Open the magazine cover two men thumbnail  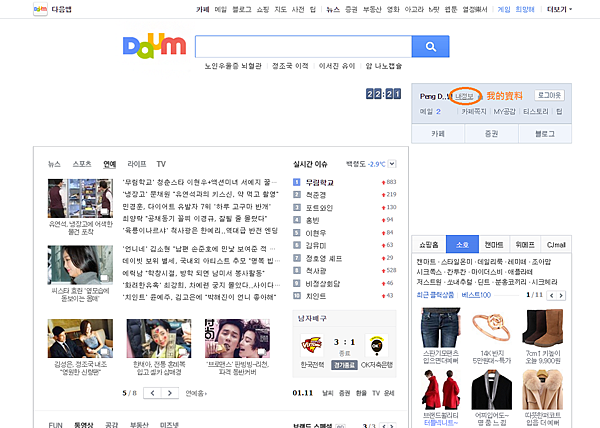pos(237,338)
